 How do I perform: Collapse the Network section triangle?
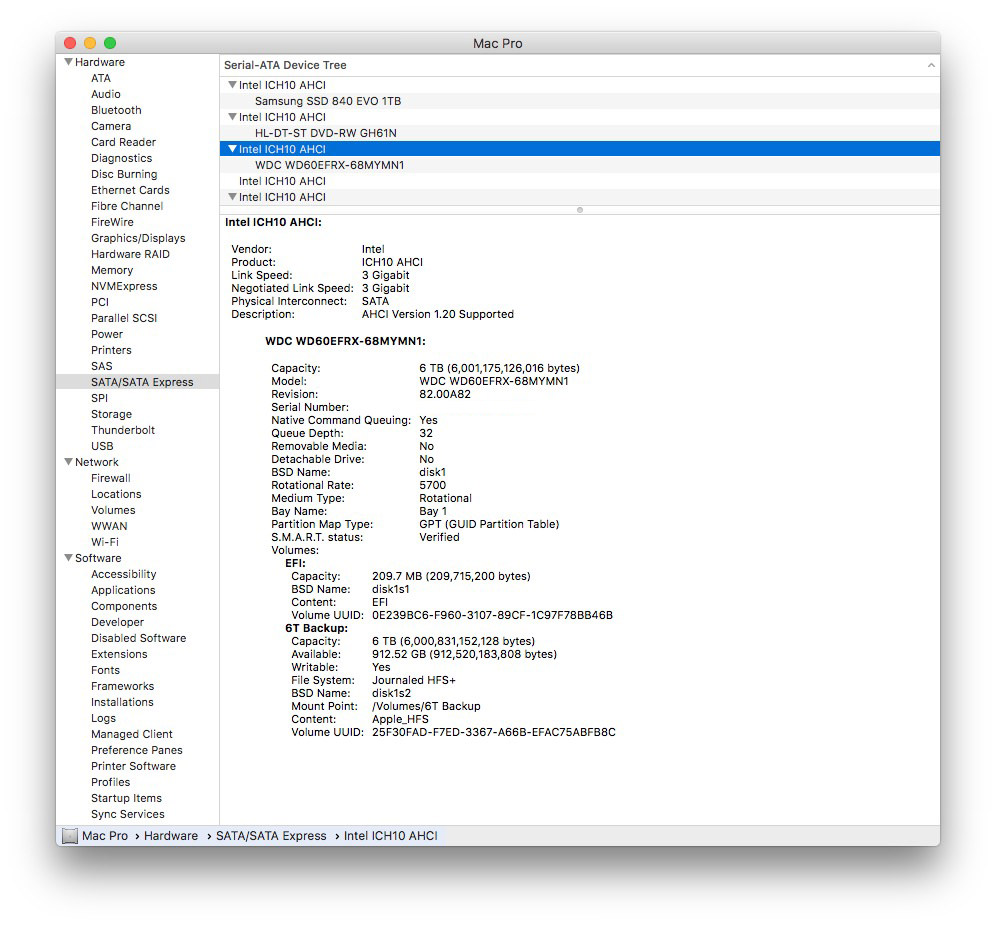tap(68, 462)
